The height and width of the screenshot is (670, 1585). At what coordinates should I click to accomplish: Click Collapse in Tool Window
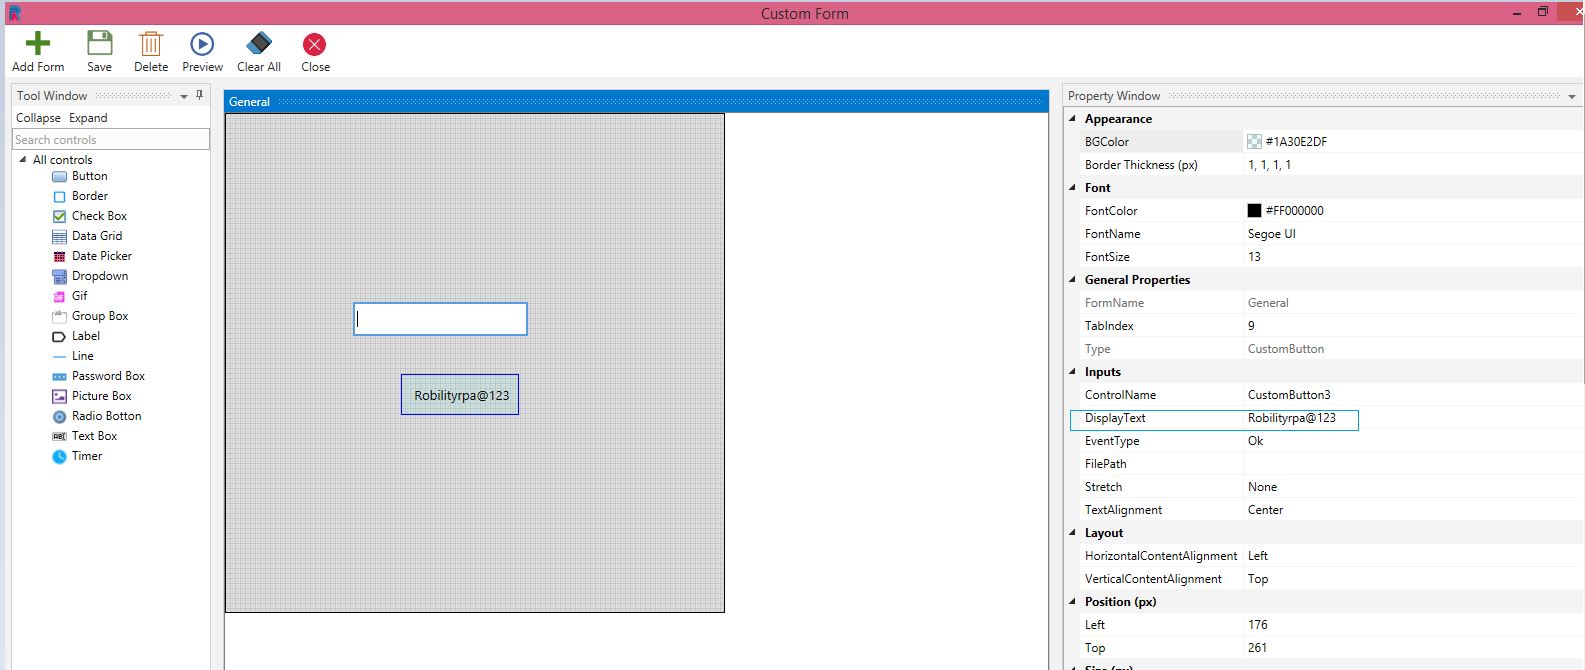pyautogui.click(x=38, y=118)
